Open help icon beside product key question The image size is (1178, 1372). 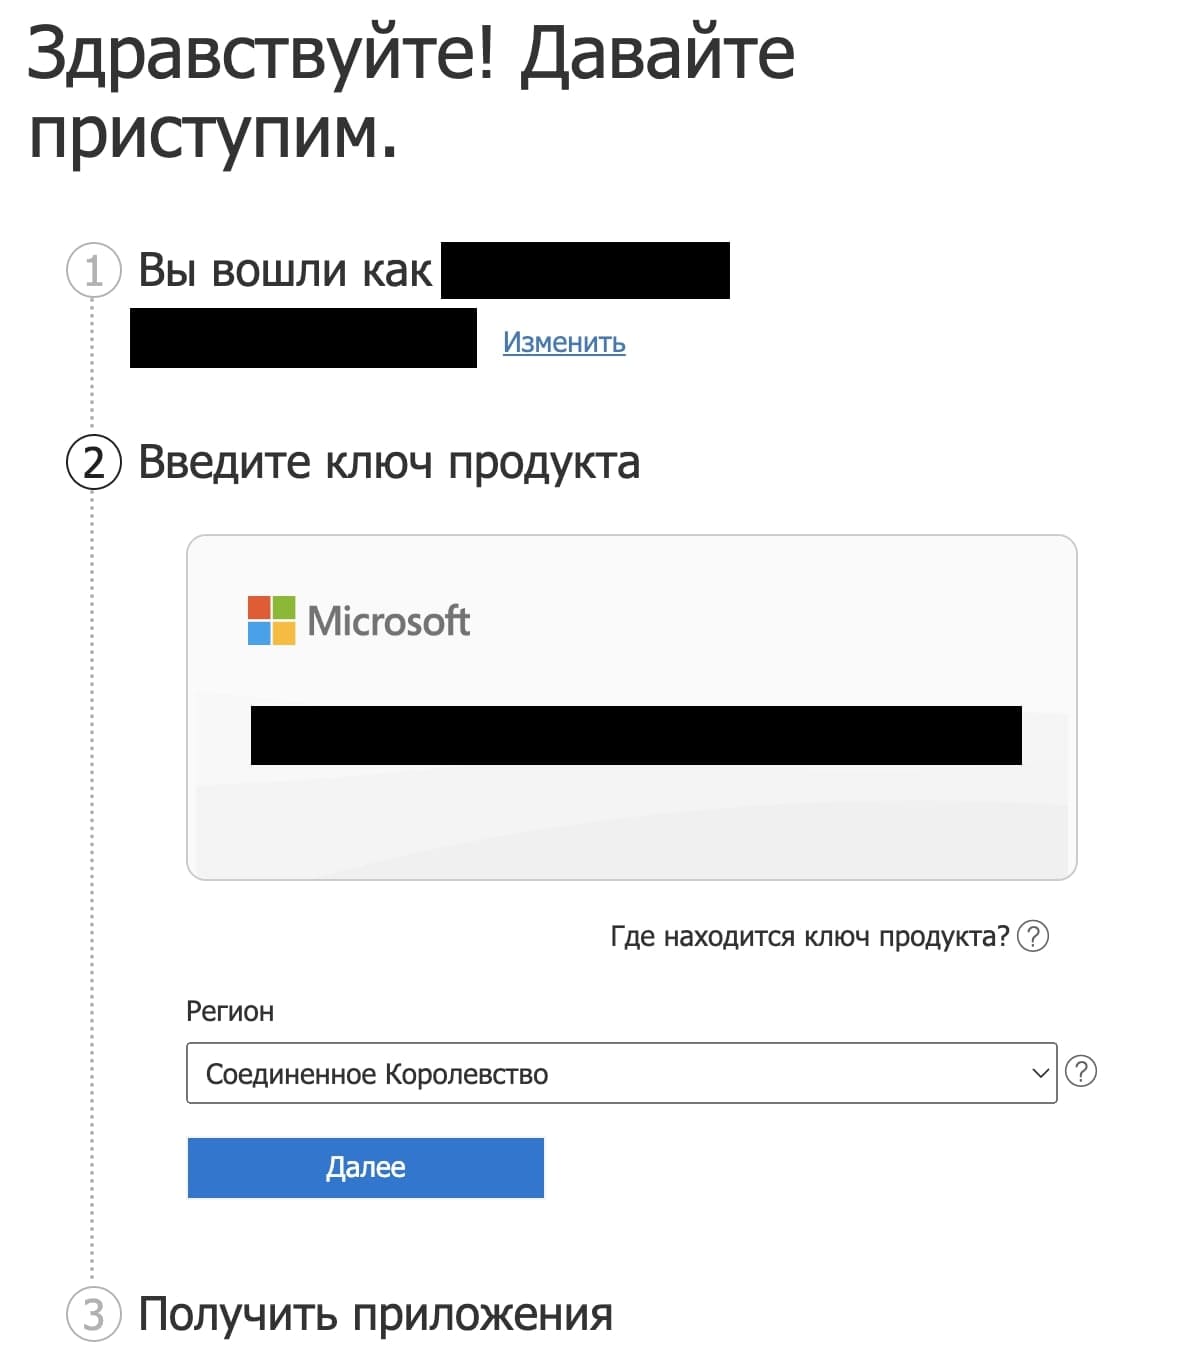click(1032, 936)
